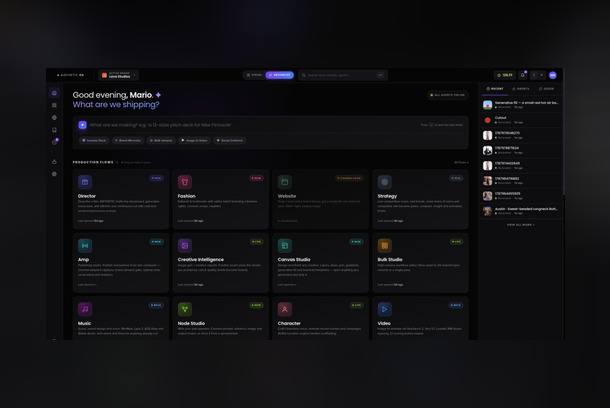Open the Cutout red circle thumbnail
Screen dimensions: 610x408
click(x=487, y=120)
